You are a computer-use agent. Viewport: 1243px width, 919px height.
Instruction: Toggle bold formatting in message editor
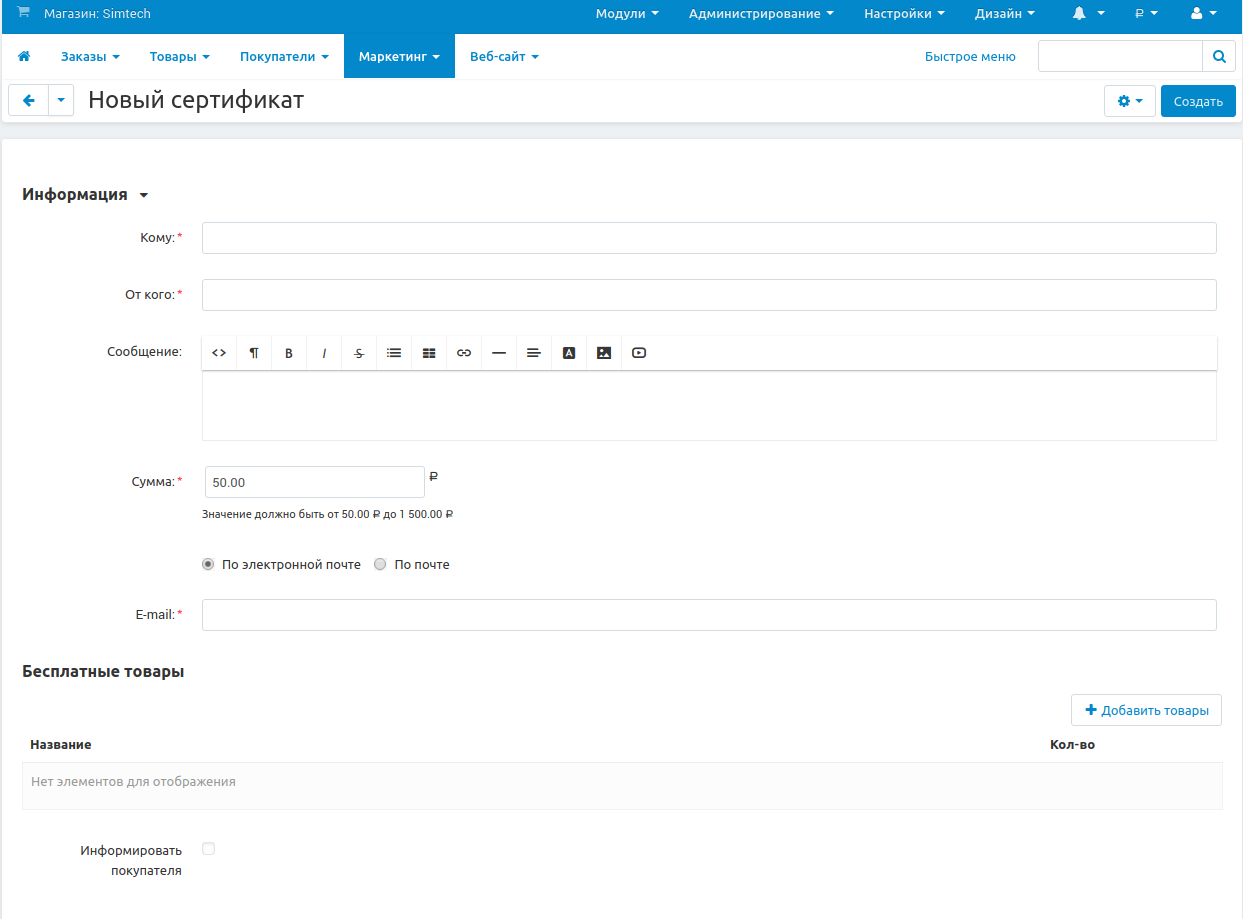coord(289,353)
